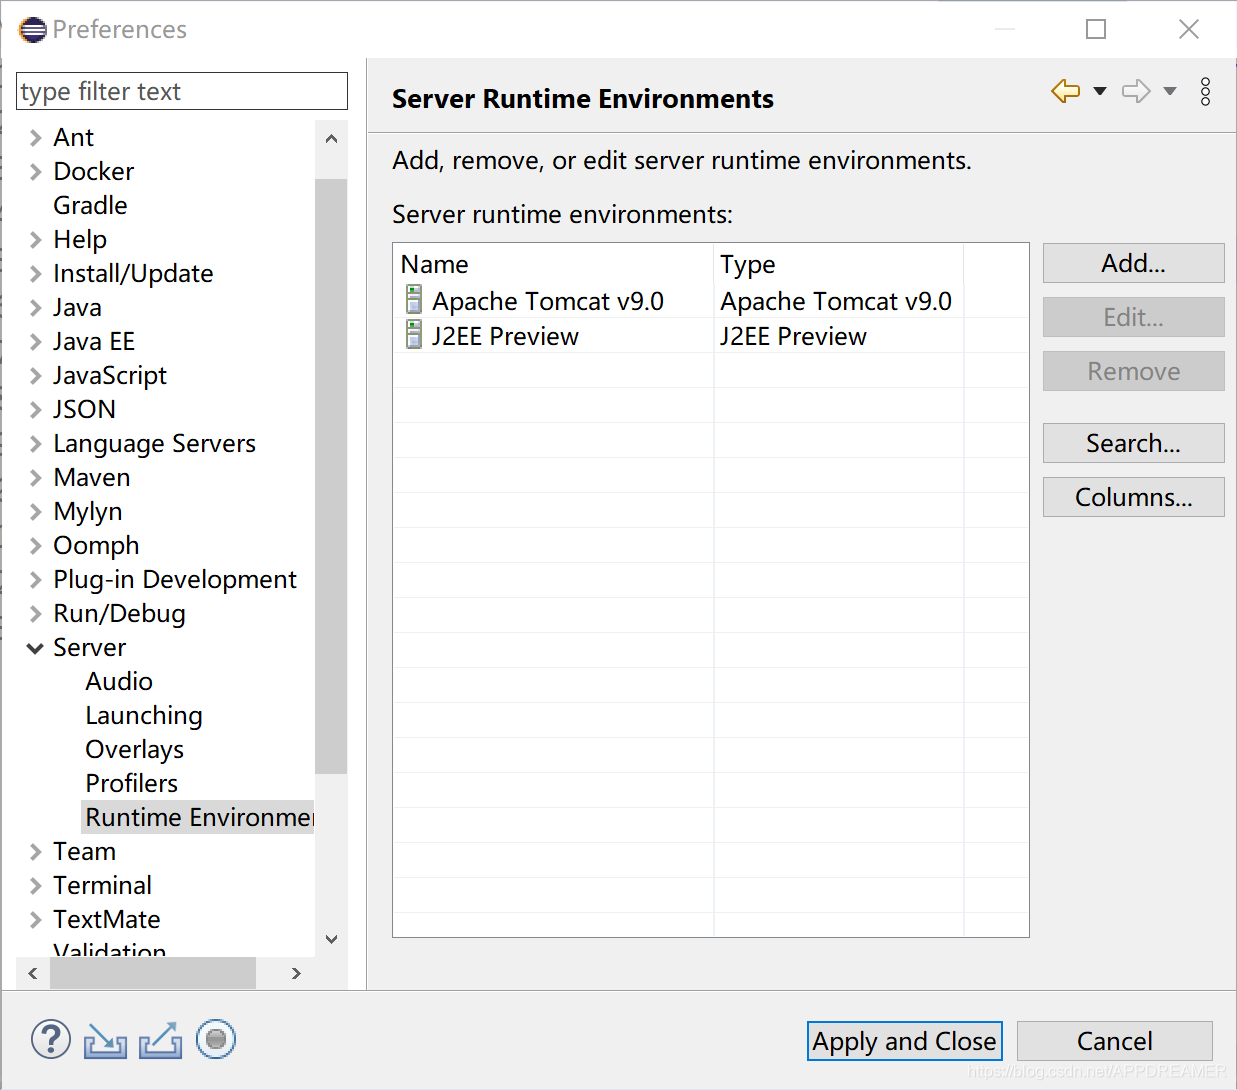The image size is (1237, 1090).
Task: Click the forward navigation arrow
Action: click(1136, 91)
